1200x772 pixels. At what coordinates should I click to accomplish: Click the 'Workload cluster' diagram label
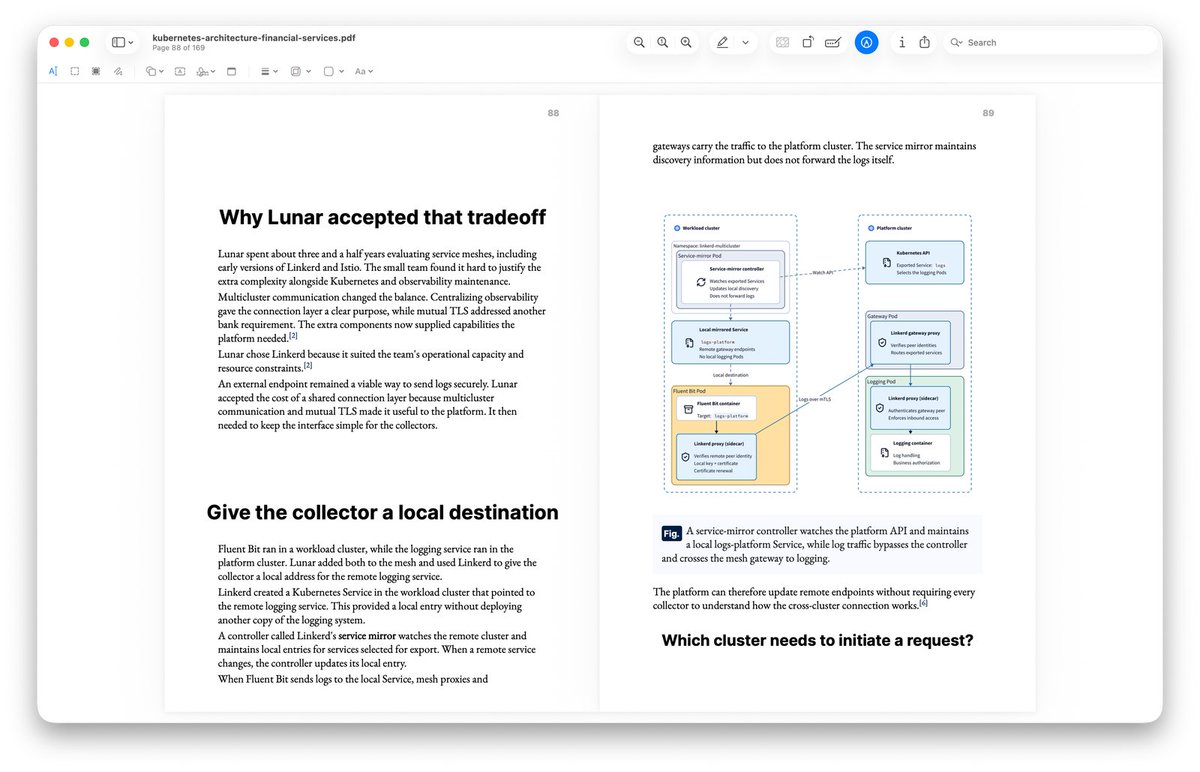[x=702, y=228]
